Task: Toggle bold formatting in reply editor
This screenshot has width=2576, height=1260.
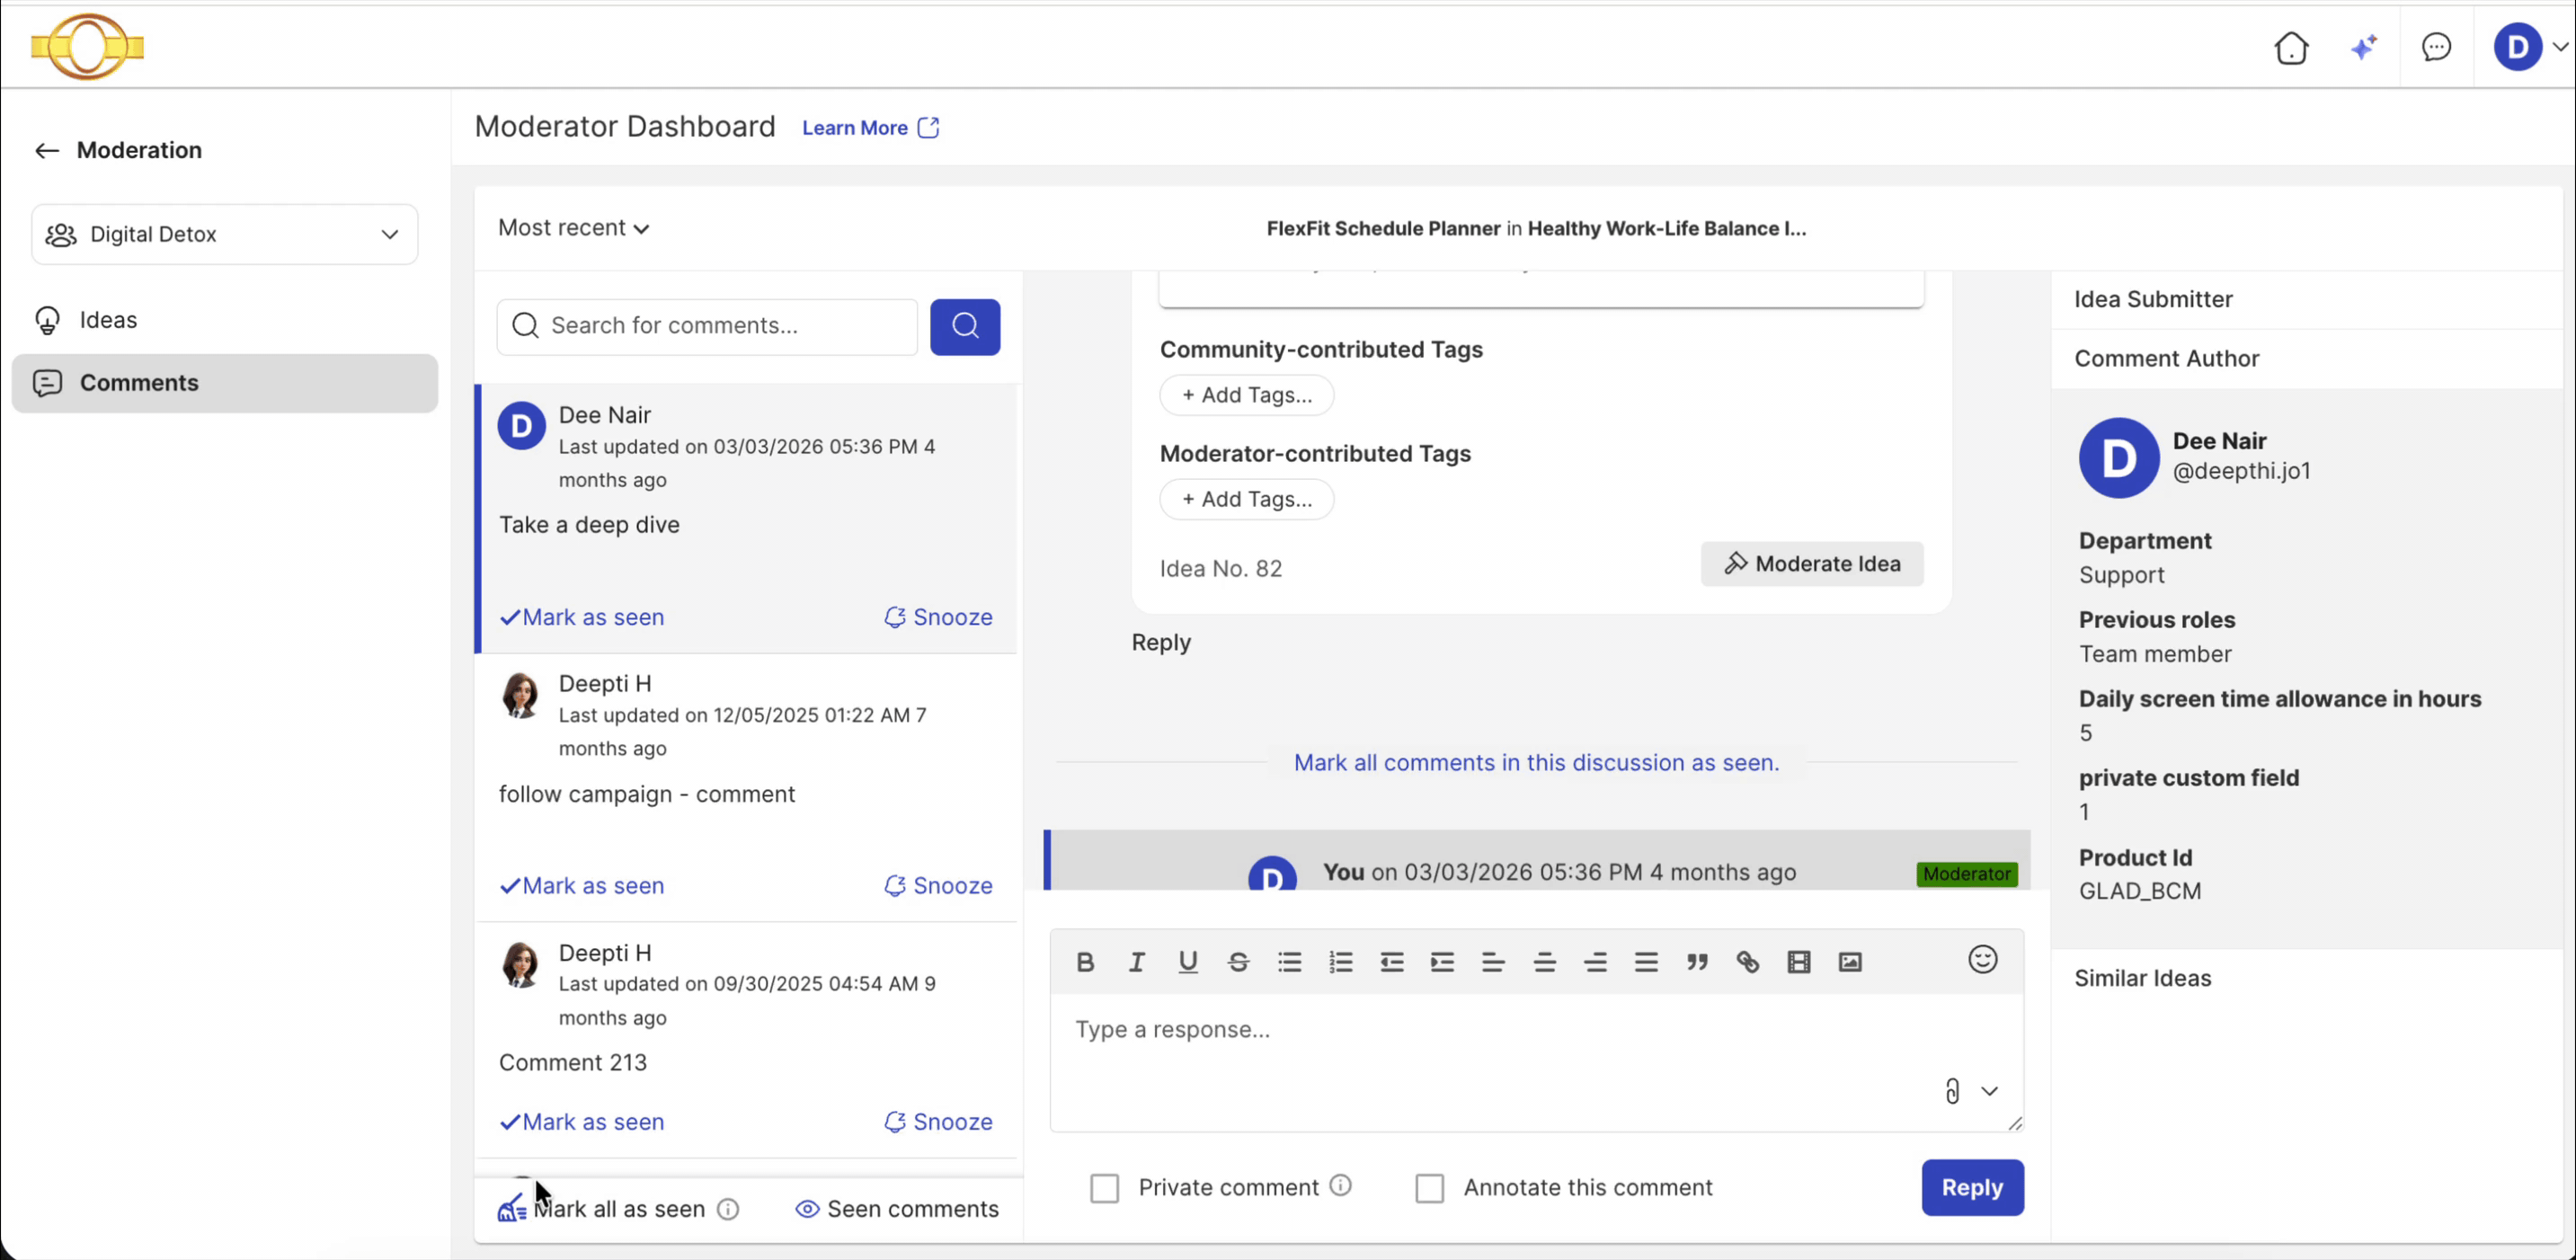Action: point(1085,962)
